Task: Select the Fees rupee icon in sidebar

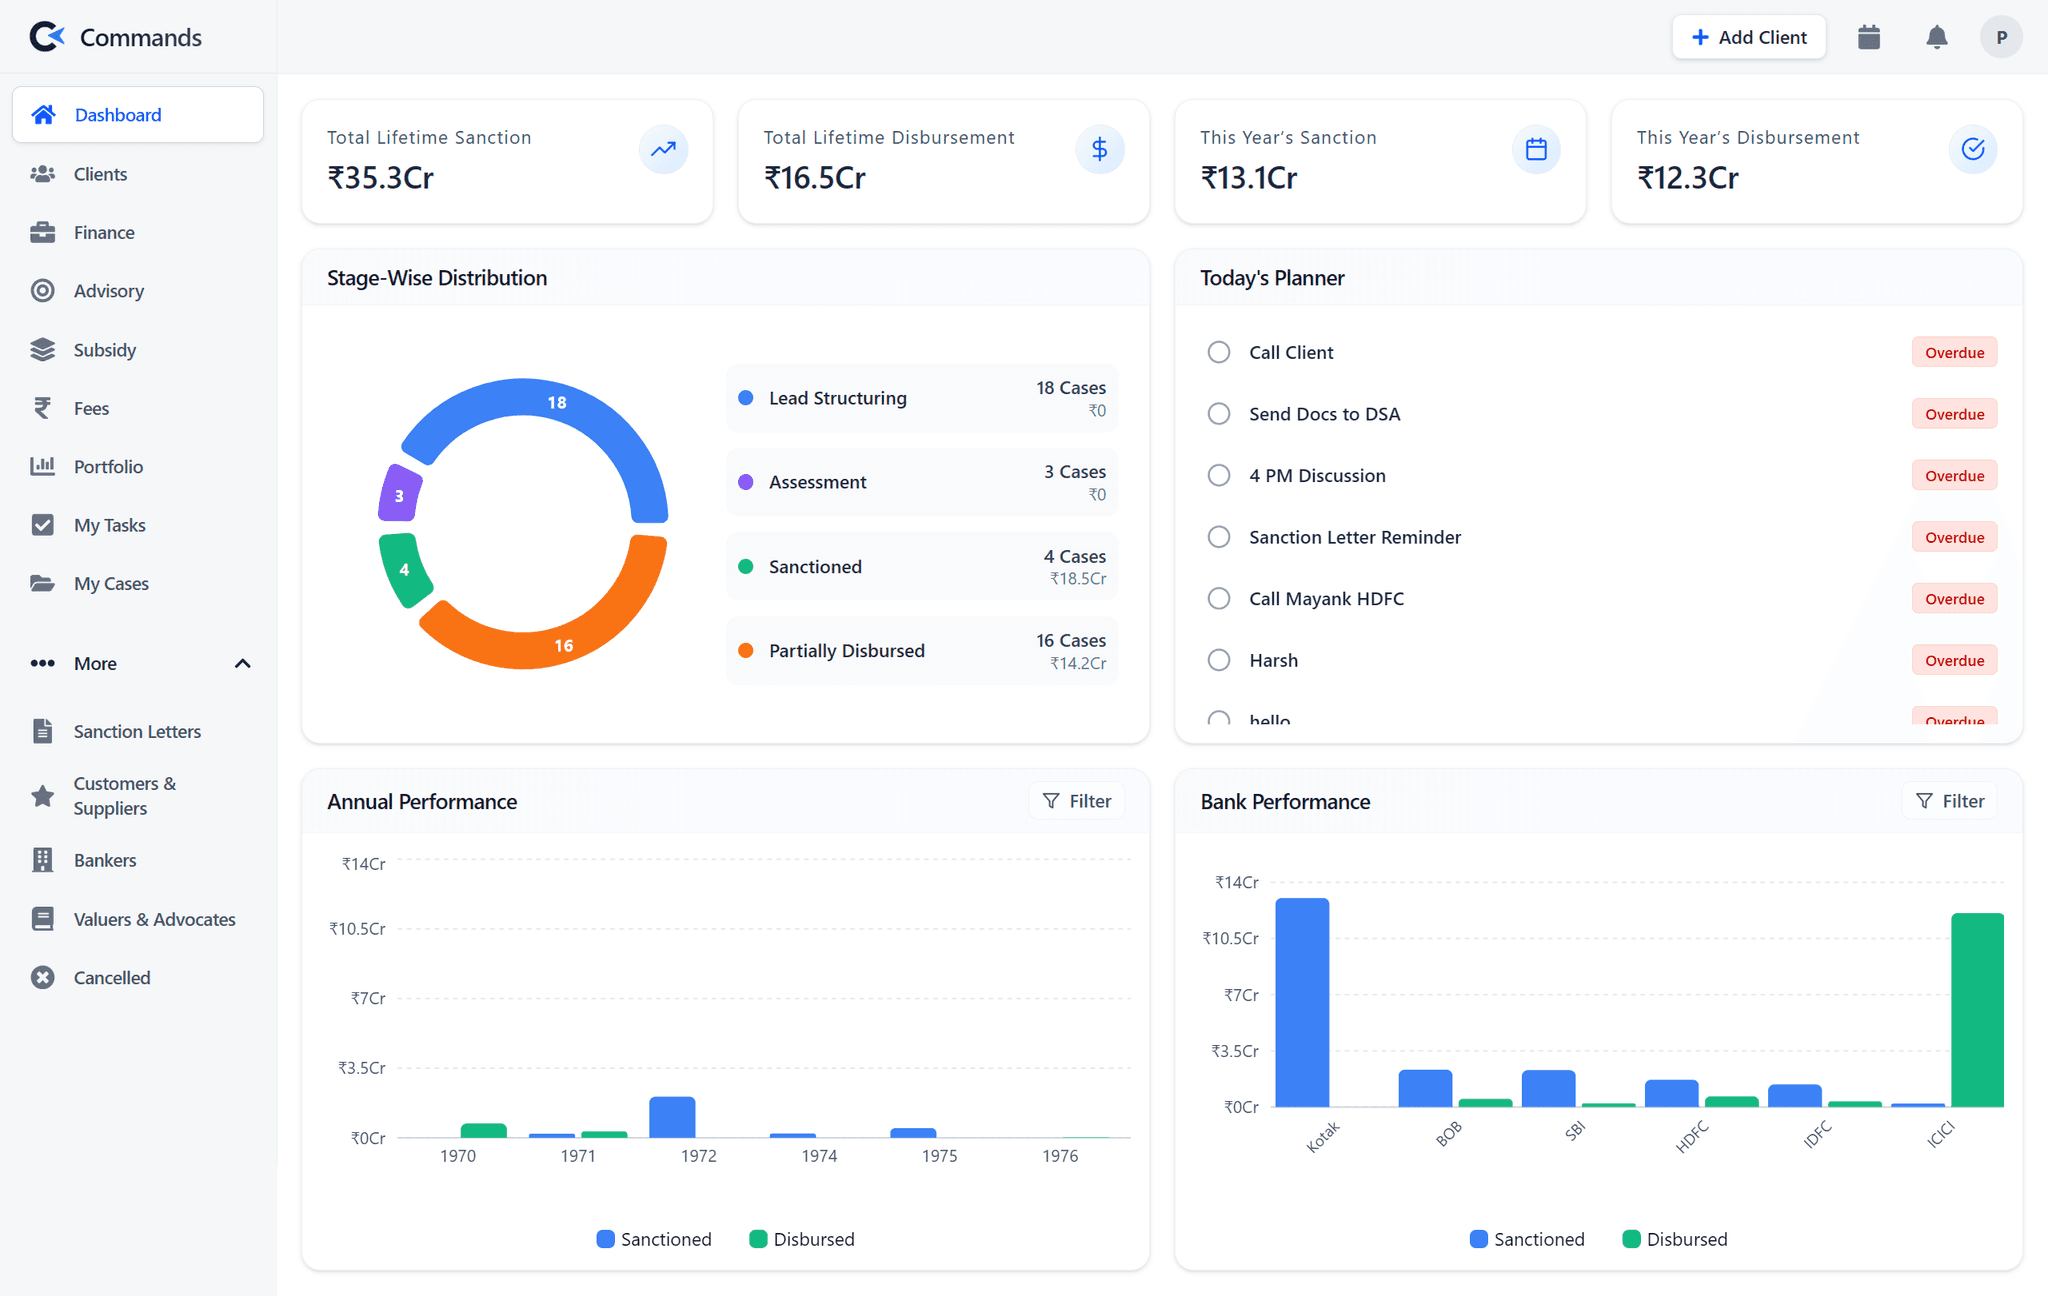Action: pyautogui.click(x=42, y=408)
